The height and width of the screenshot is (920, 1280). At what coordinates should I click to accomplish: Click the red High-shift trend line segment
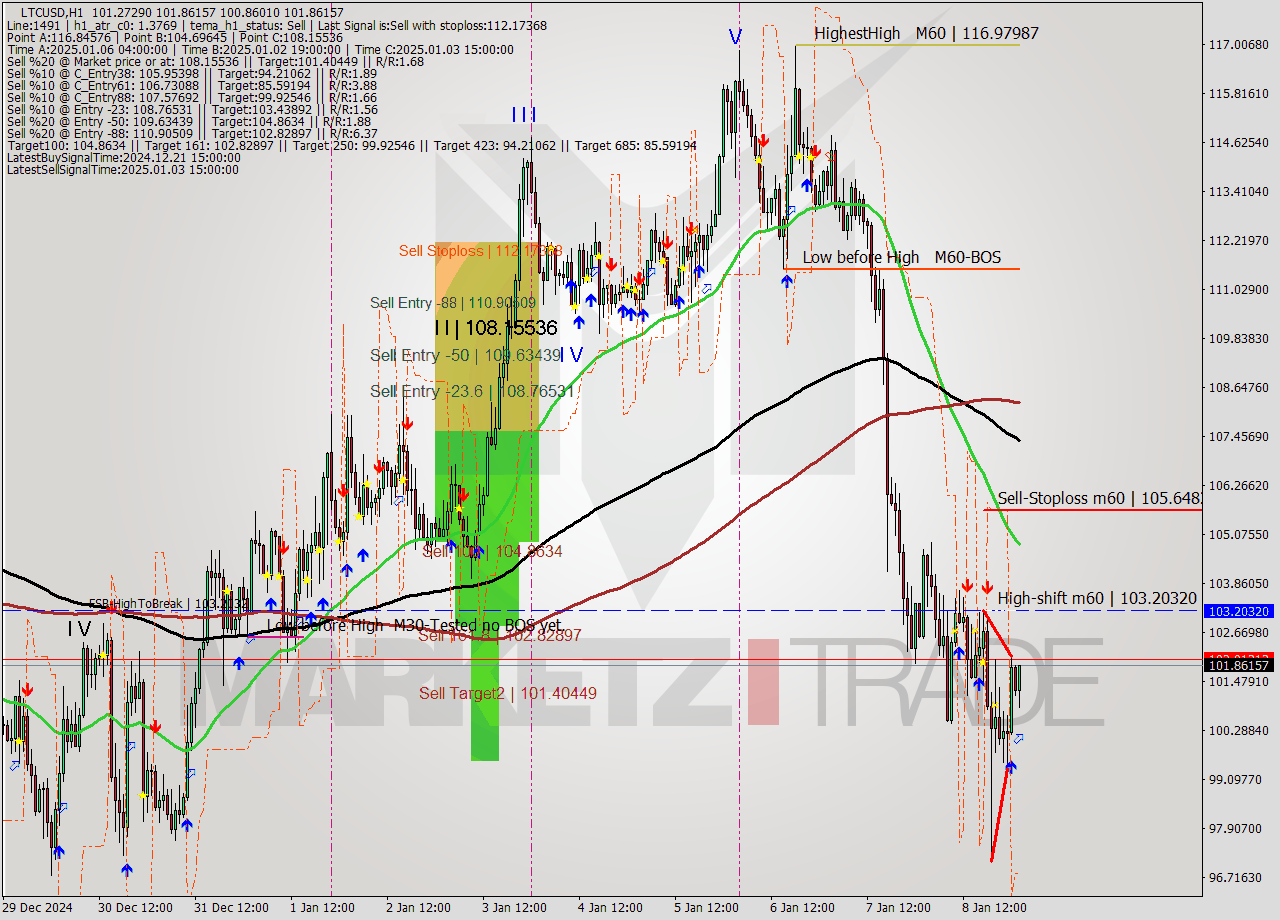coord(999,634)
